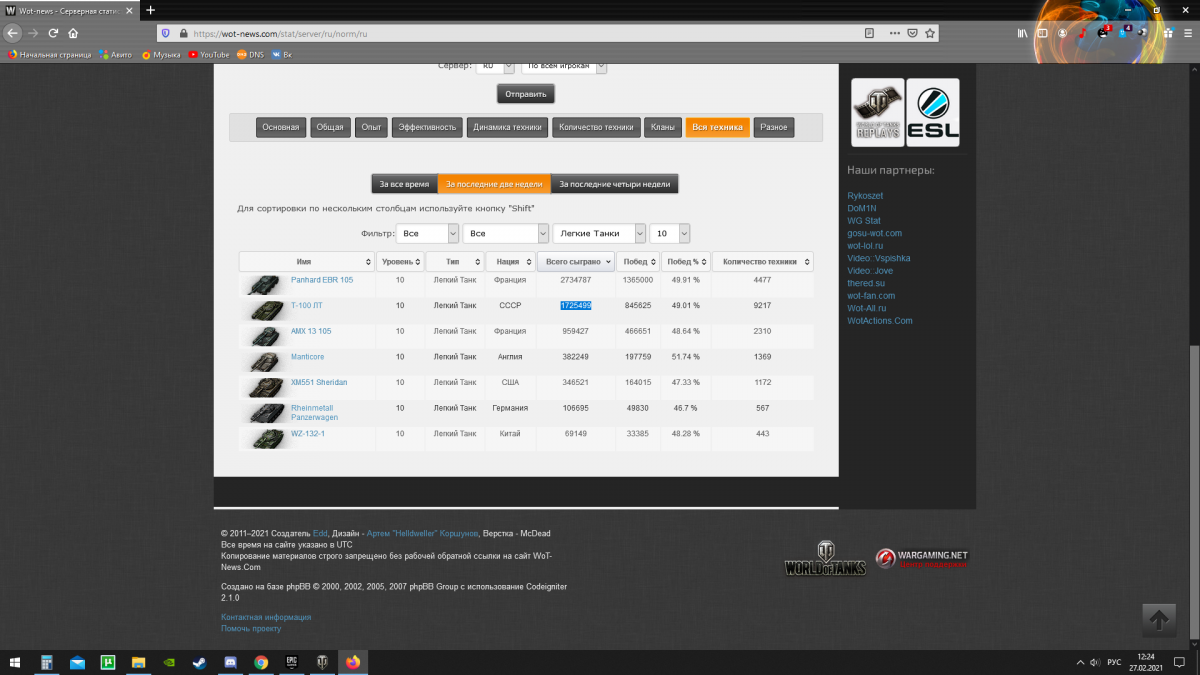This screenshot has width=1200, height=675.
Task: Open the Rykoszet partner link
Action: coord(865,196)
